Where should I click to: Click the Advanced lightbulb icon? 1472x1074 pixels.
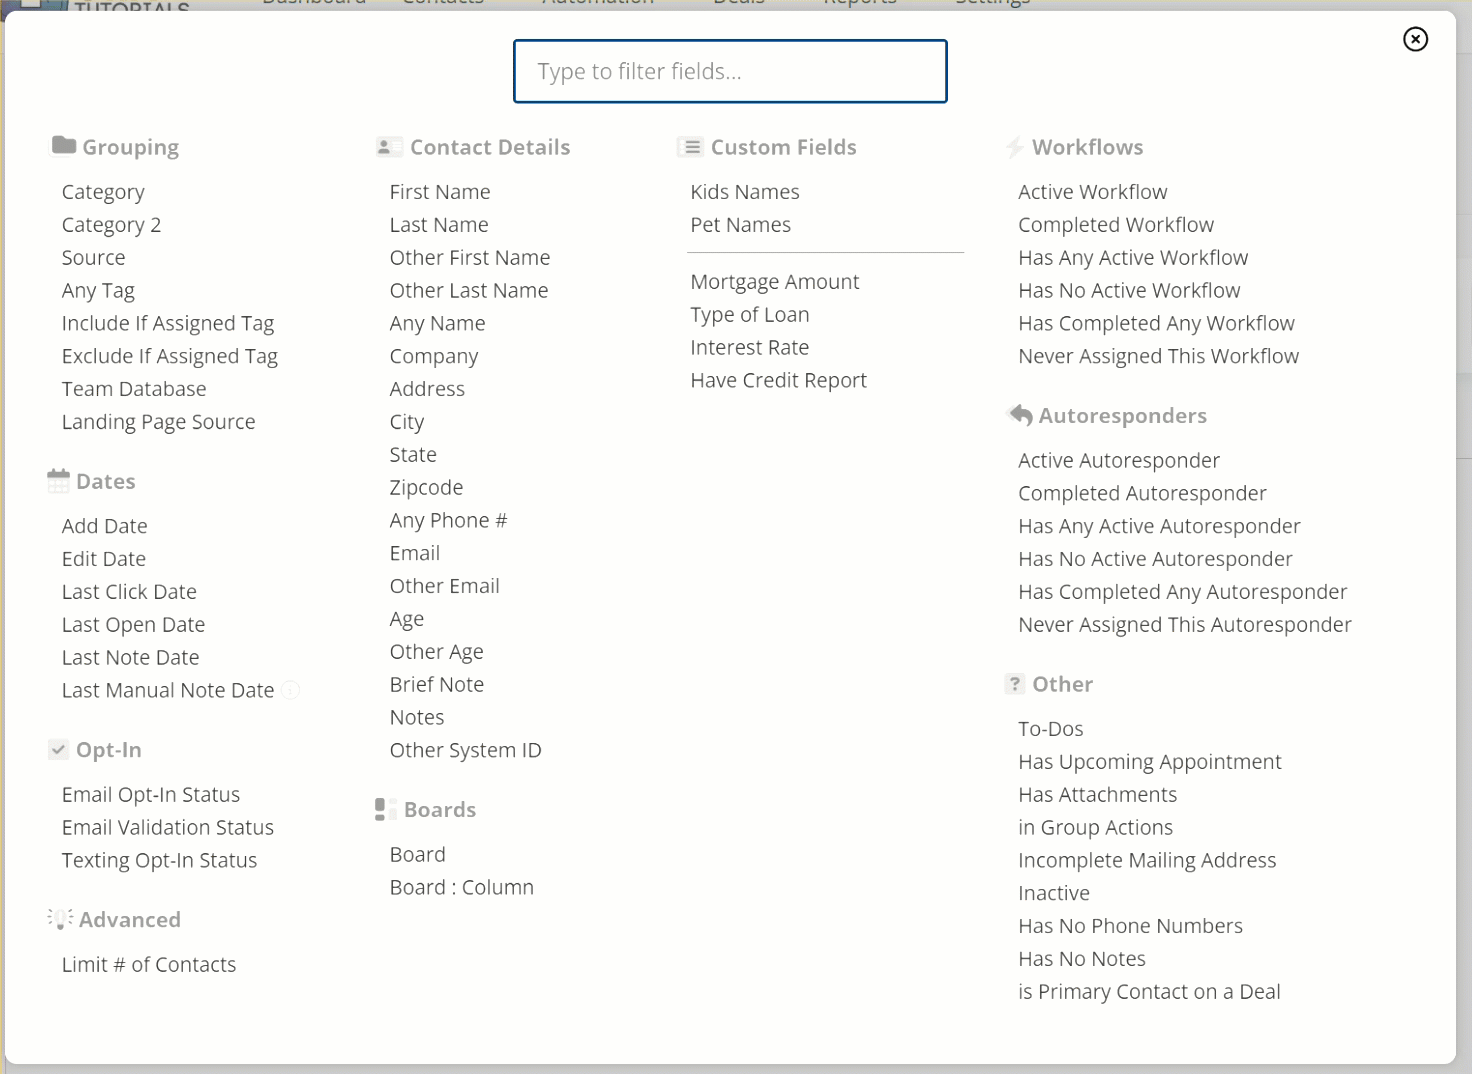[60, 919]
